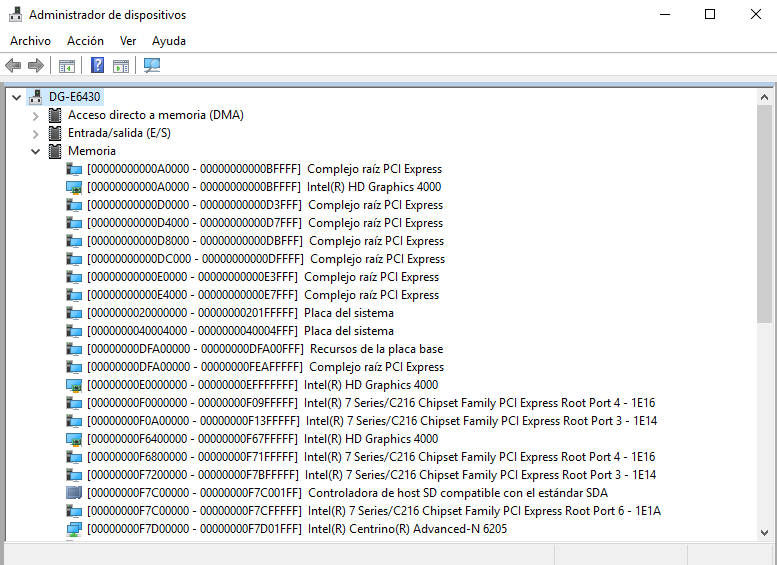
Task: Toggle the action pane toolbar icon
Action: click(121, 65)
